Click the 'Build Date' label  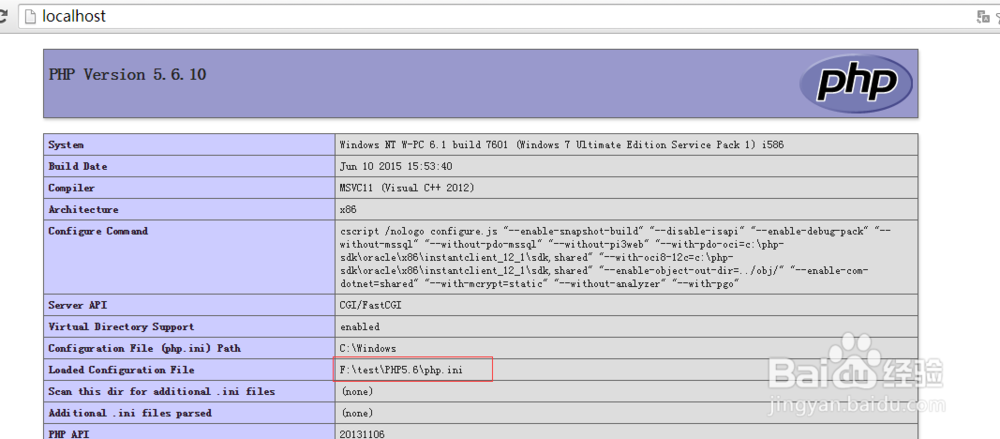click(x=78, y=167)
